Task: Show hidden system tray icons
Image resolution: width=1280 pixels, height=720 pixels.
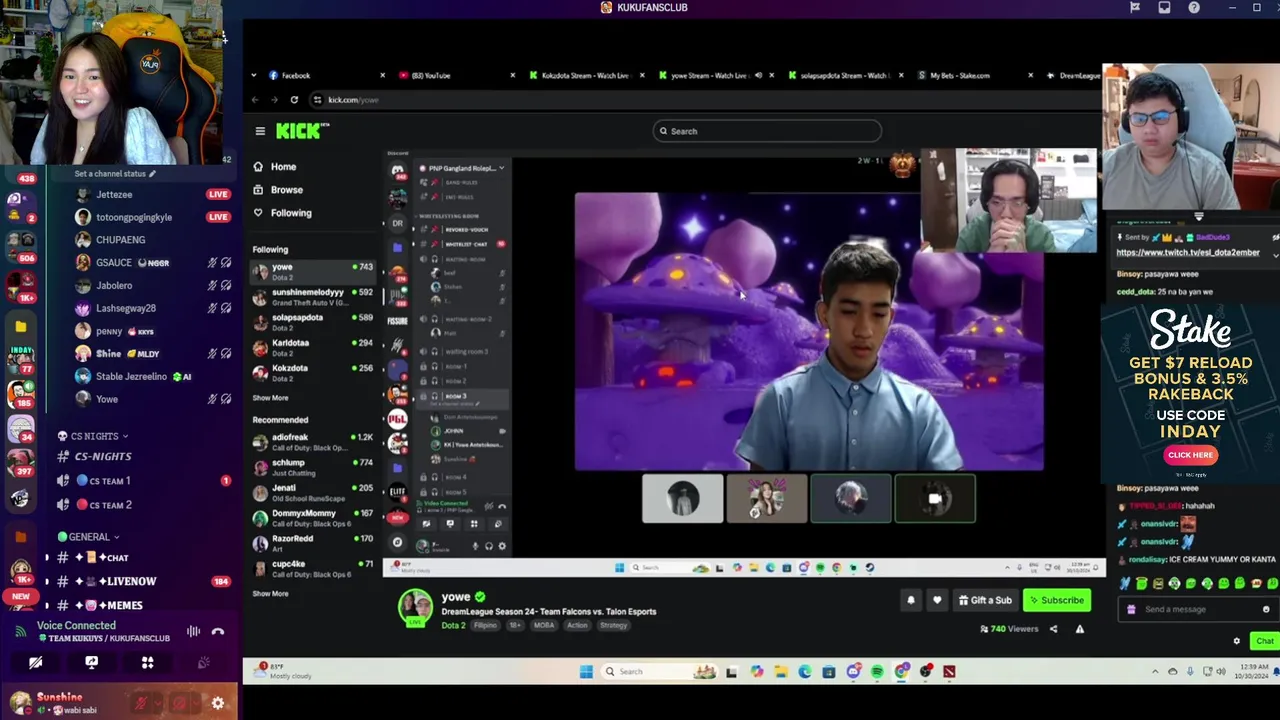Action: pos(1155,671)
